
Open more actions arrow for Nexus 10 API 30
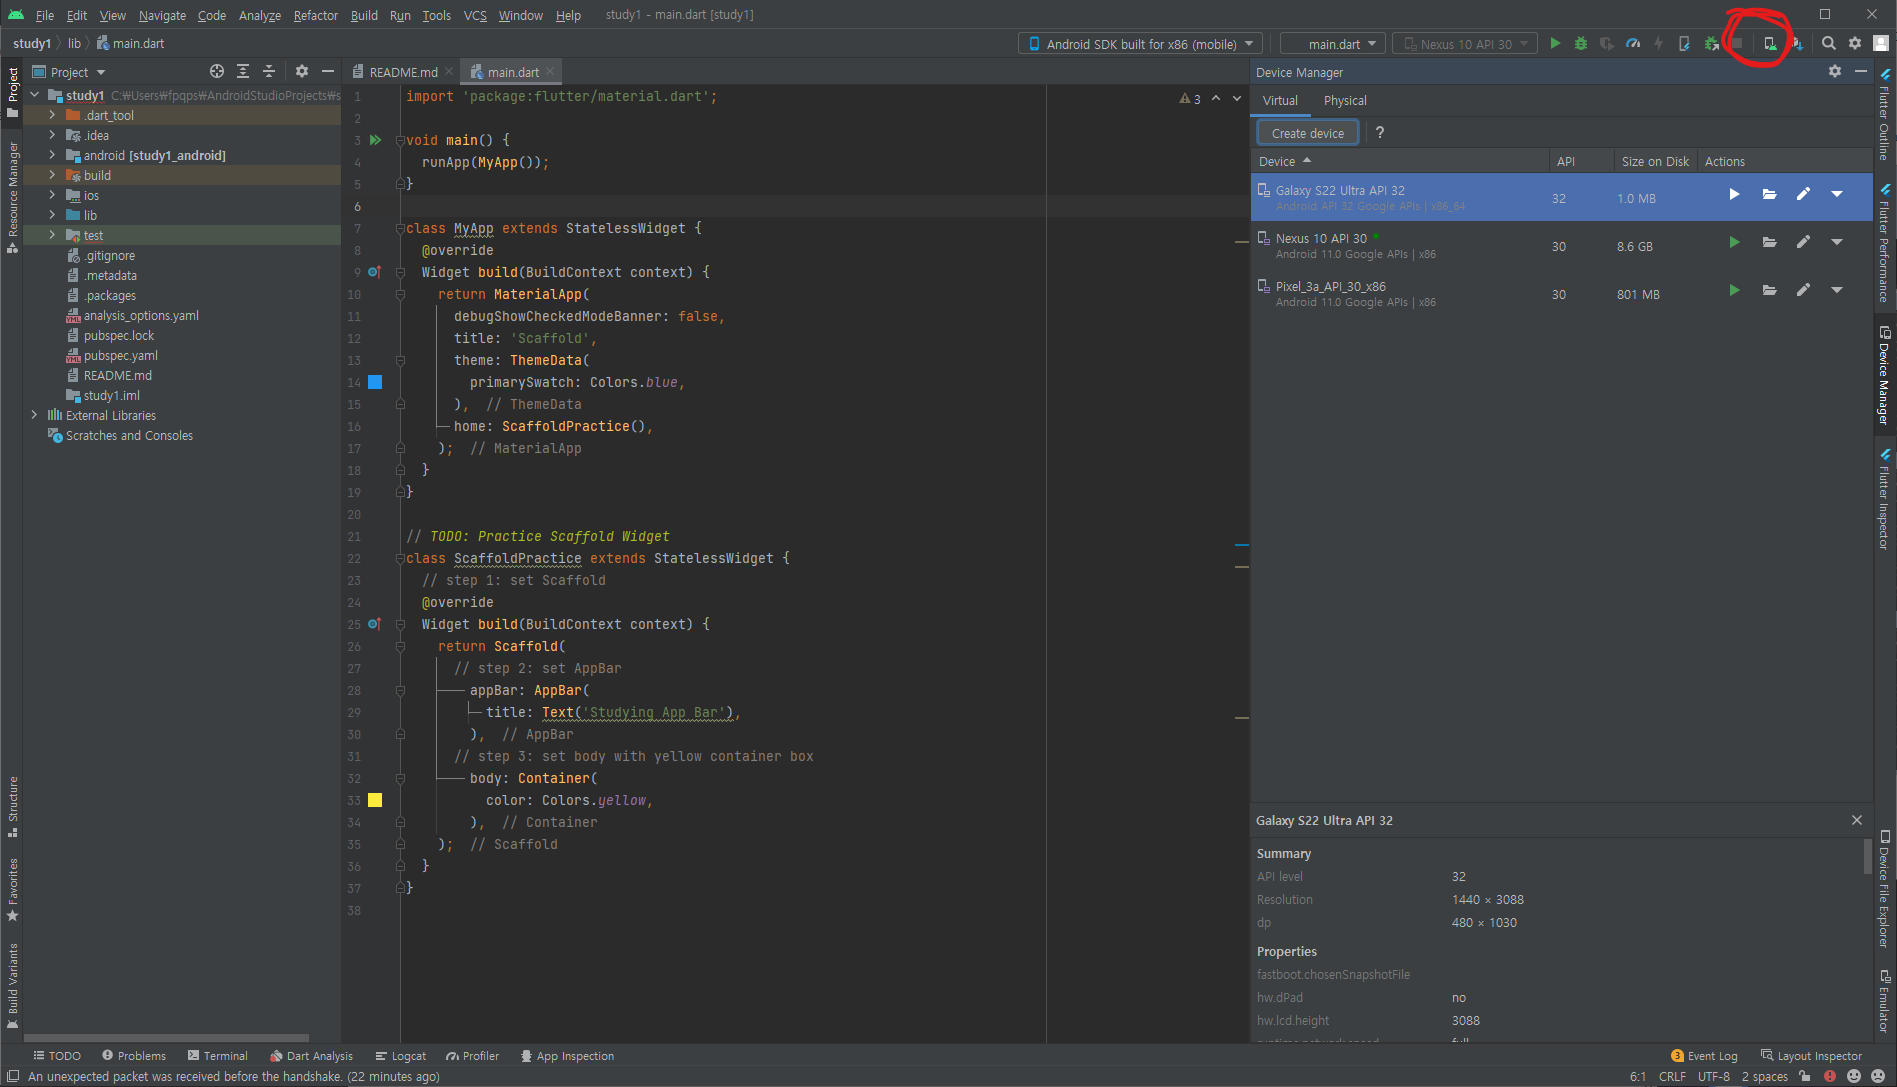1837,242
